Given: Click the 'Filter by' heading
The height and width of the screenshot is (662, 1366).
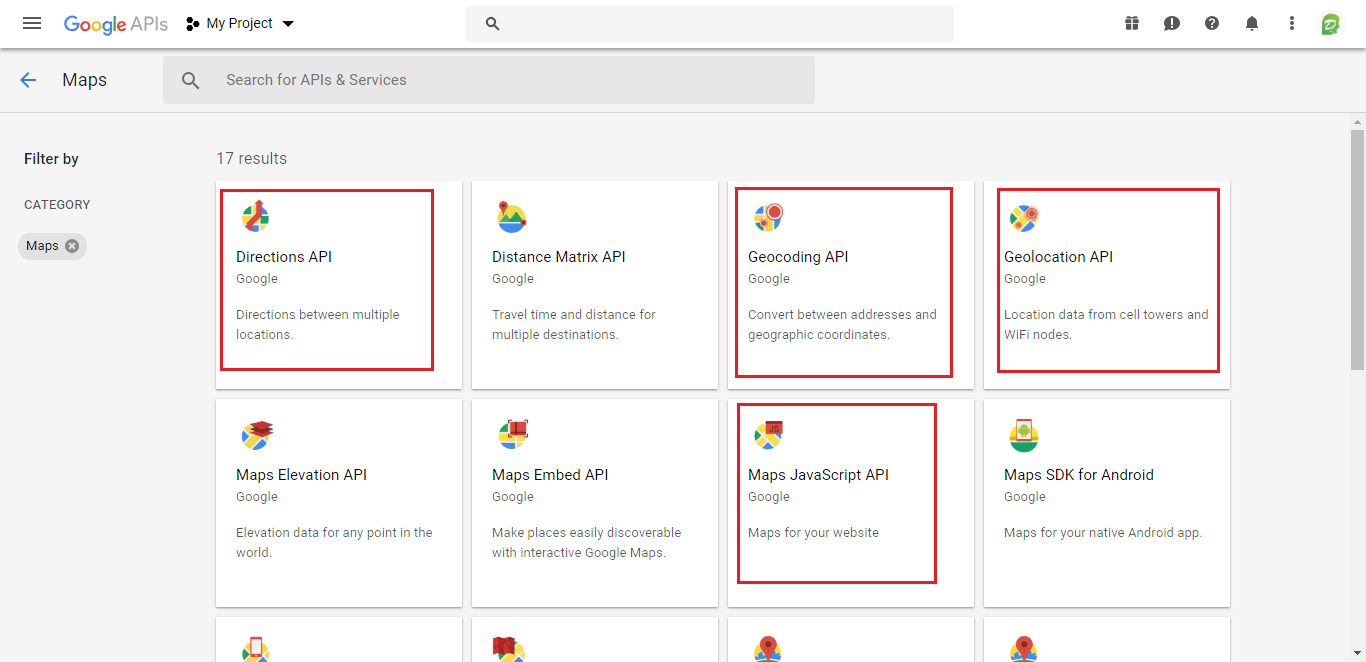Looking at the screenshot, I should pyautogui.click(x=51, y=159).
